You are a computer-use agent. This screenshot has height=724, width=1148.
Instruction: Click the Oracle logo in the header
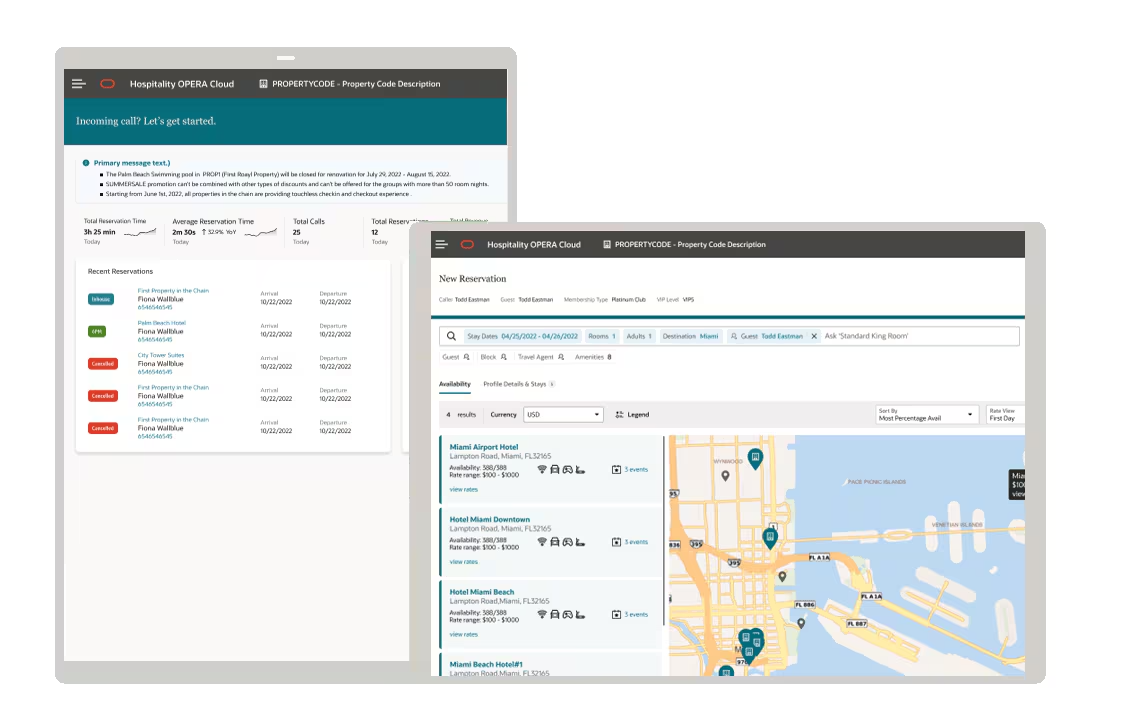pyautogui.click(x=466, y=244)
